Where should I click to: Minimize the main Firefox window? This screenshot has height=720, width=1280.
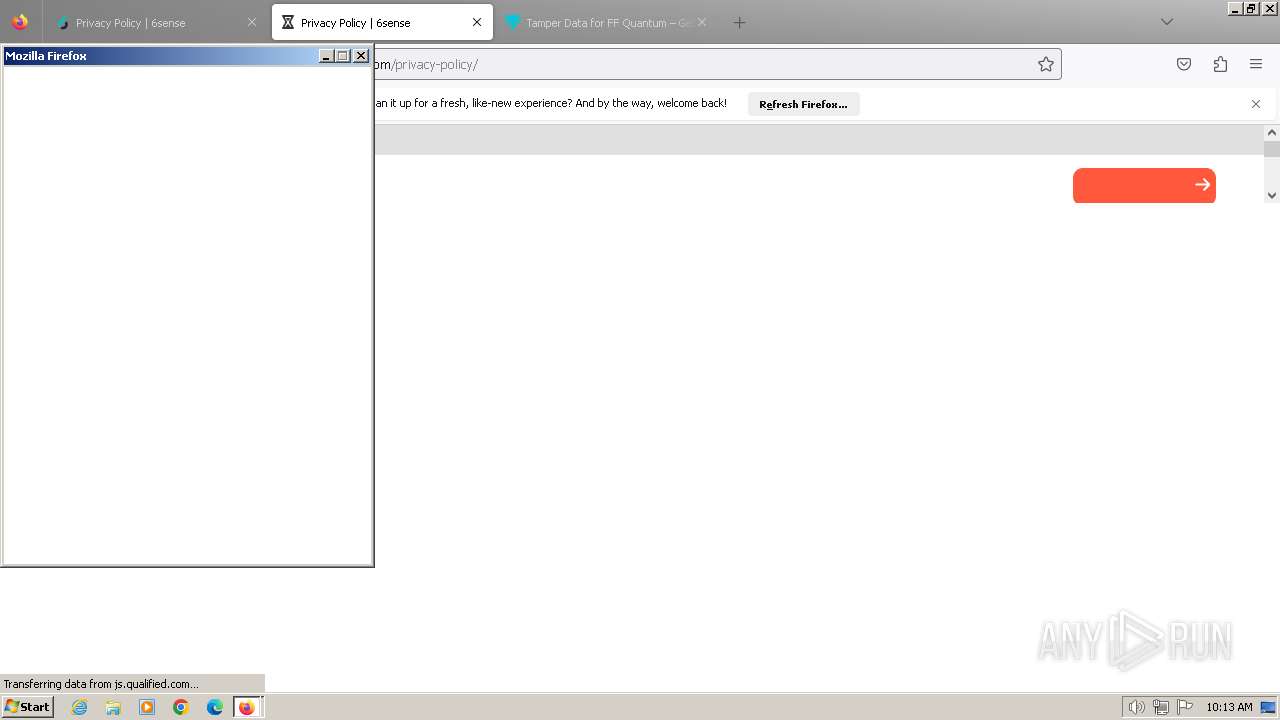coord(1235,8)
